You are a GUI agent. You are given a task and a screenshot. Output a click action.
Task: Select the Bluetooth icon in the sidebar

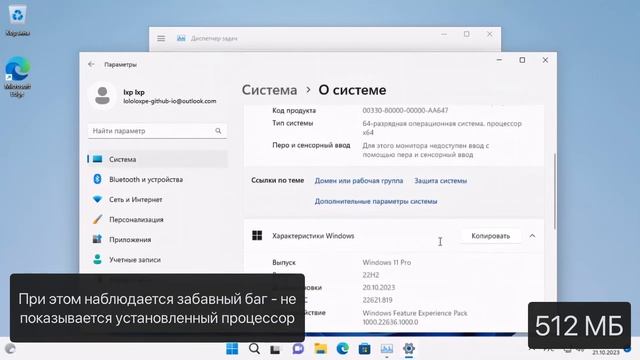point(97,179)
